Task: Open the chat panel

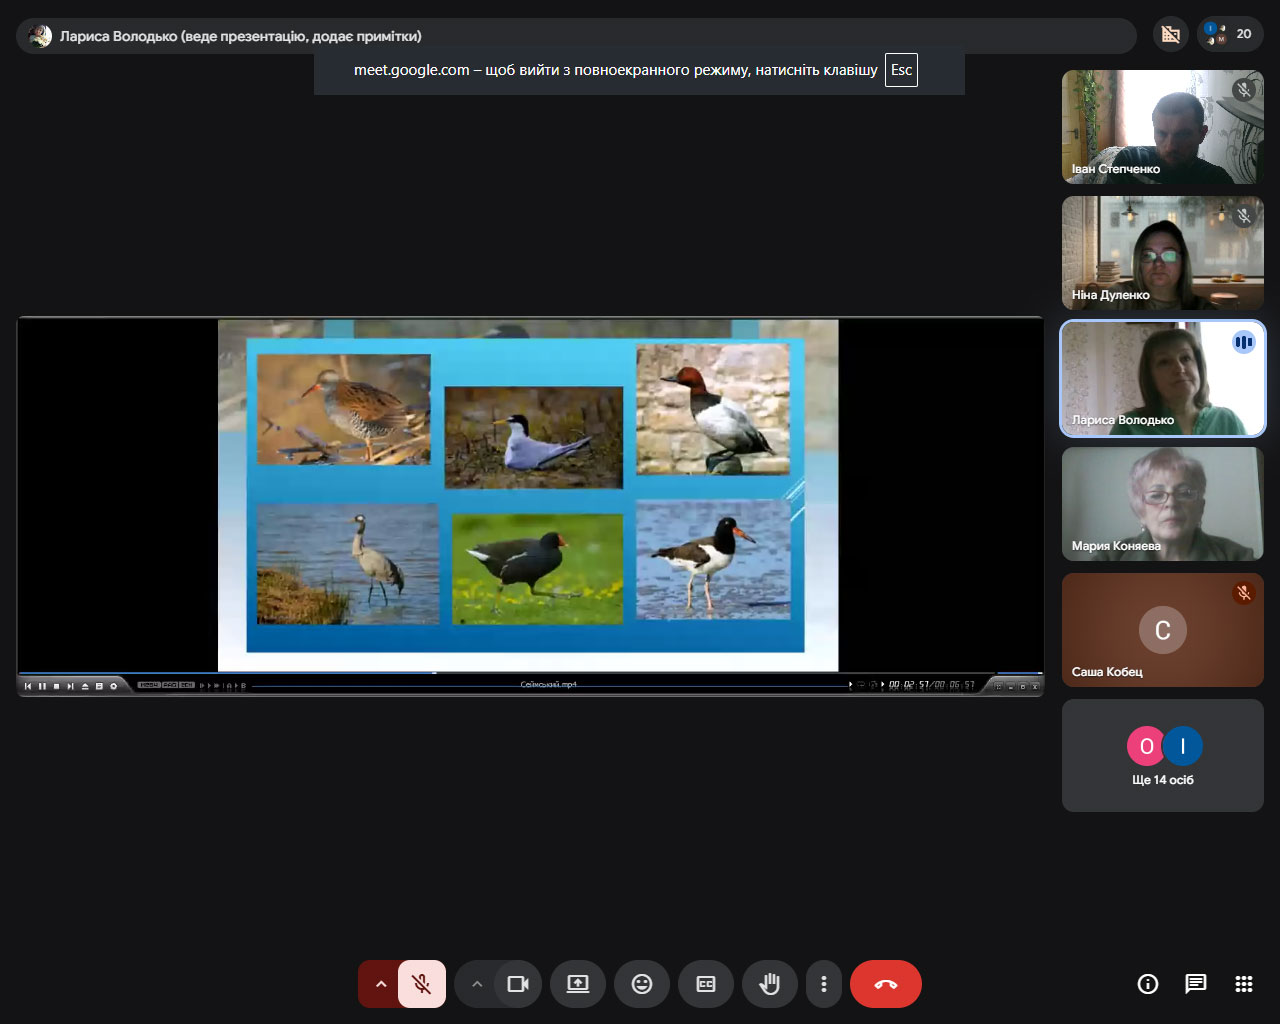Action: [1196, 984]
